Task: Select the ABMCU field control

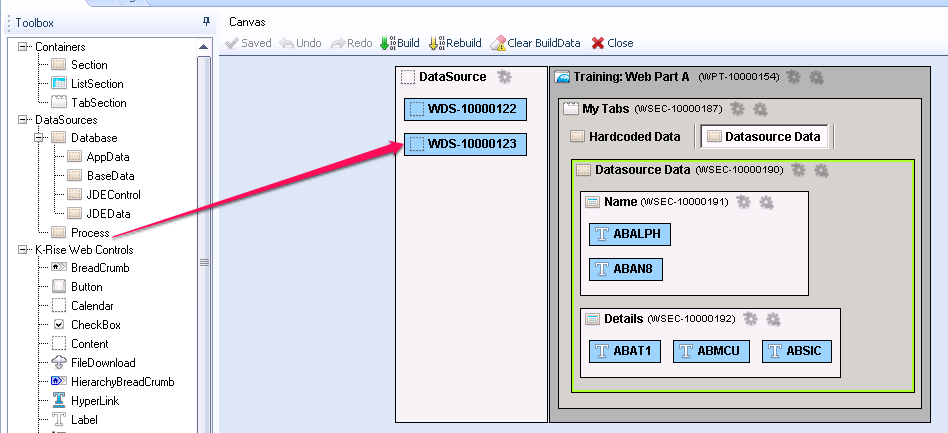Action: pyautogui.click(x=711, y=351)
